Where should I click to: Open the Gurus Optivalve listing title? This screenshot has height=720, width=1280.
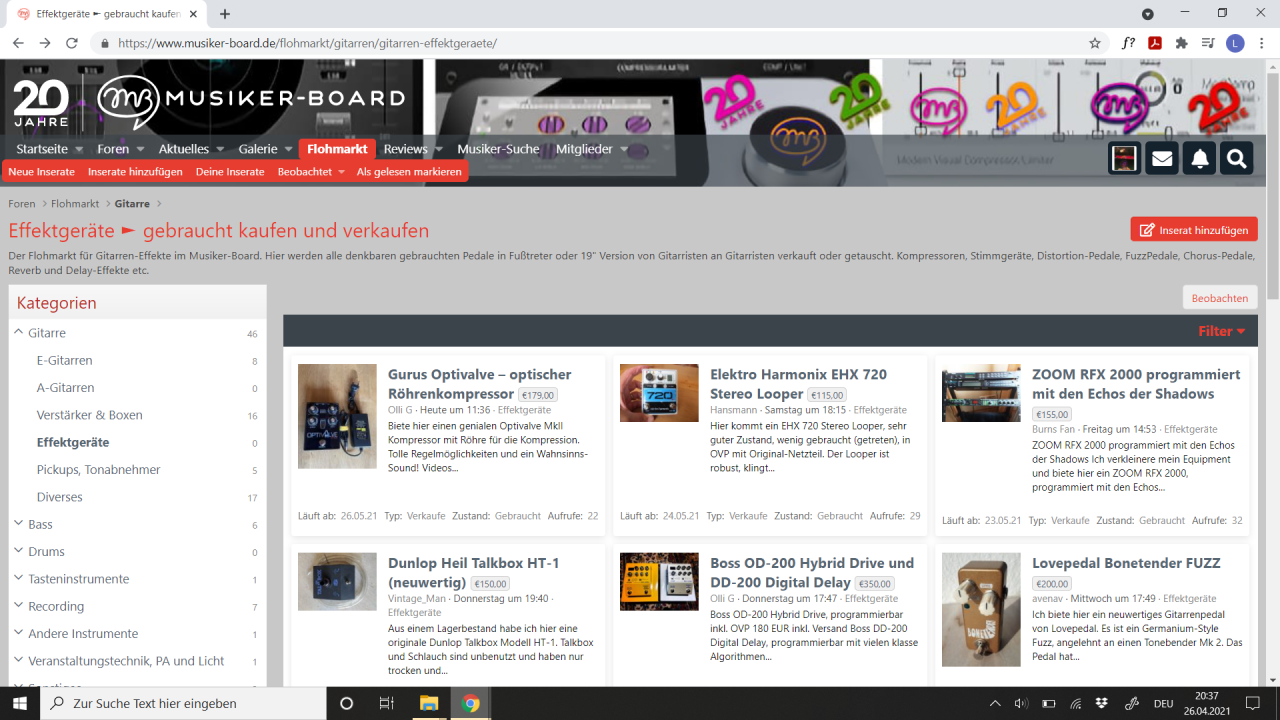pyautogui.click(x=480, y=384)
